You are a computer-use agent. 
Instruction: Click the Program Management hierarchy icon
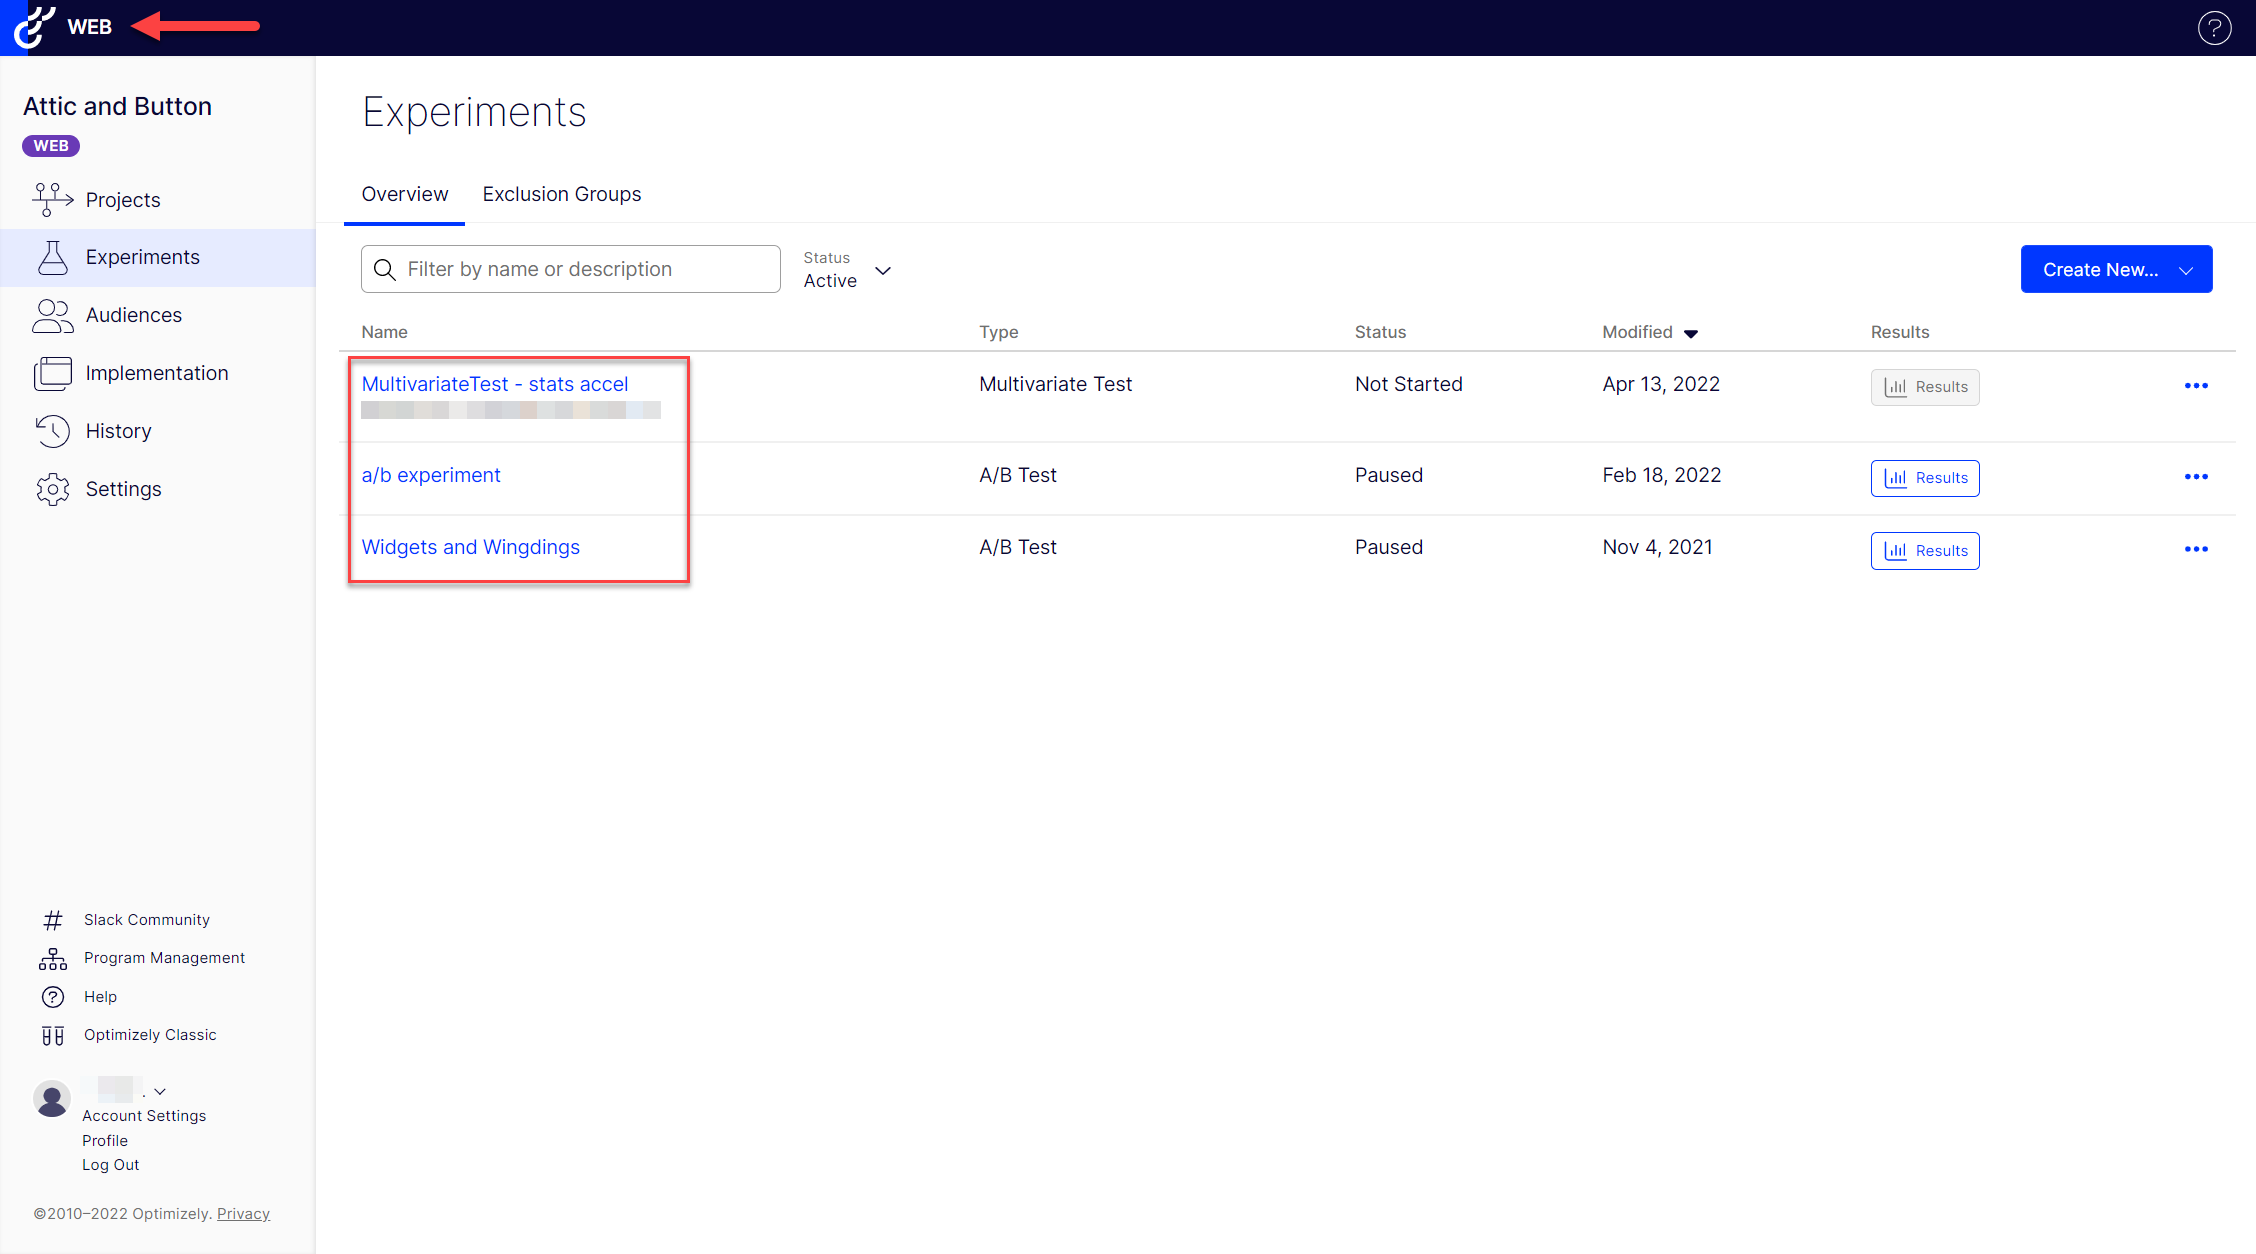pyautogui.click(x=53, y=958)
